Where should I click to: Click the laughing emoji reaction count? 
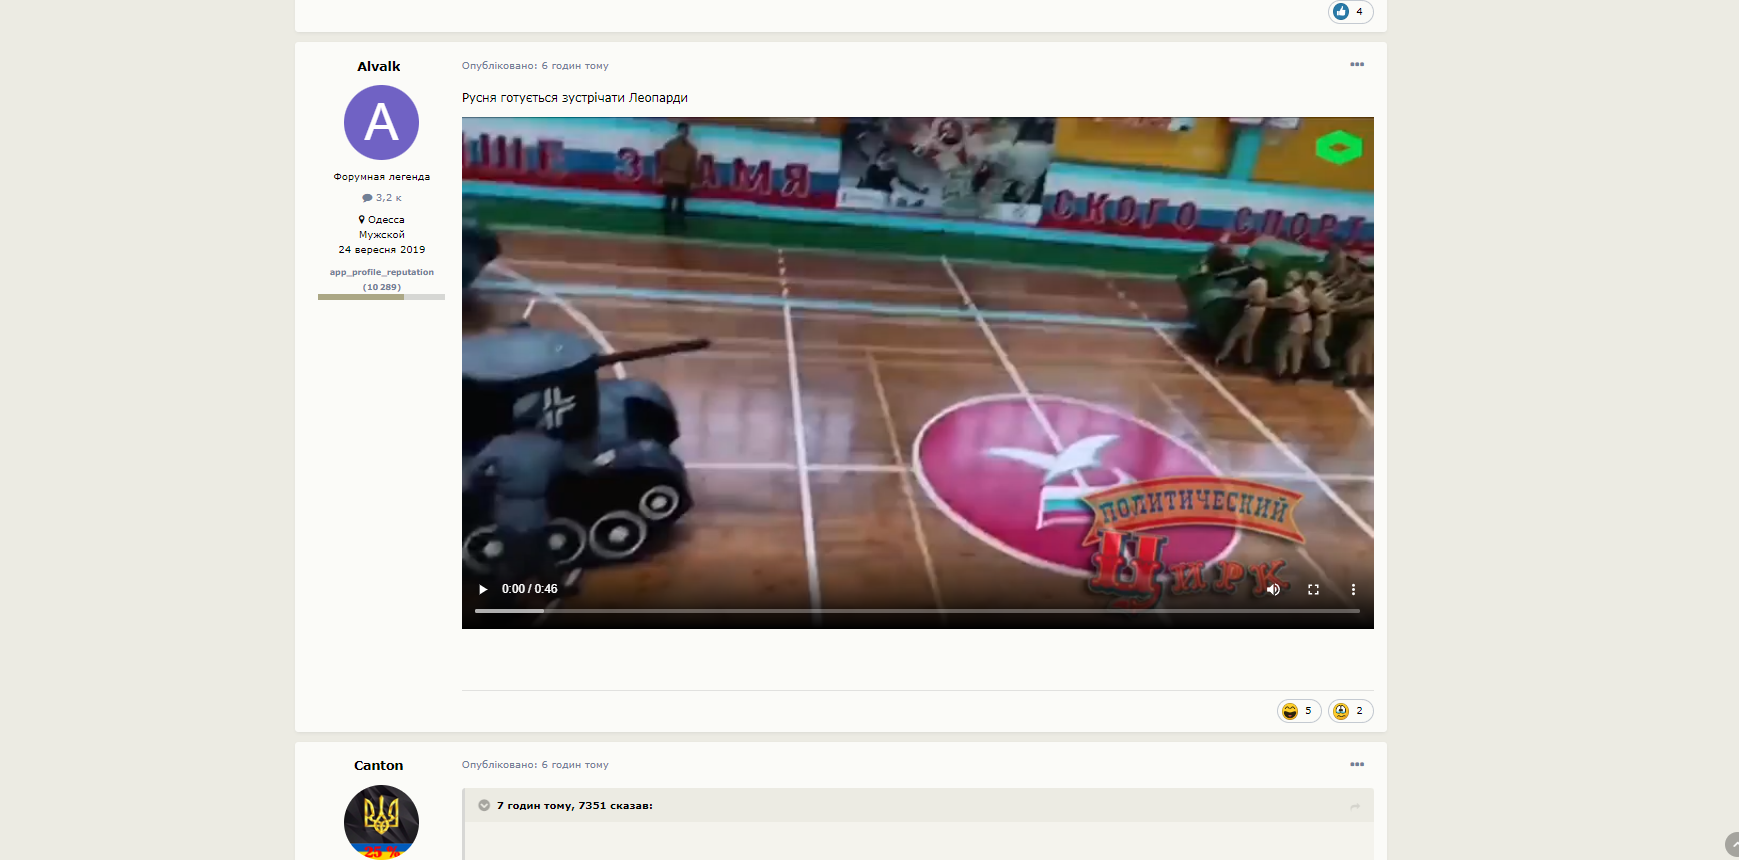[x=1299, y=711]
